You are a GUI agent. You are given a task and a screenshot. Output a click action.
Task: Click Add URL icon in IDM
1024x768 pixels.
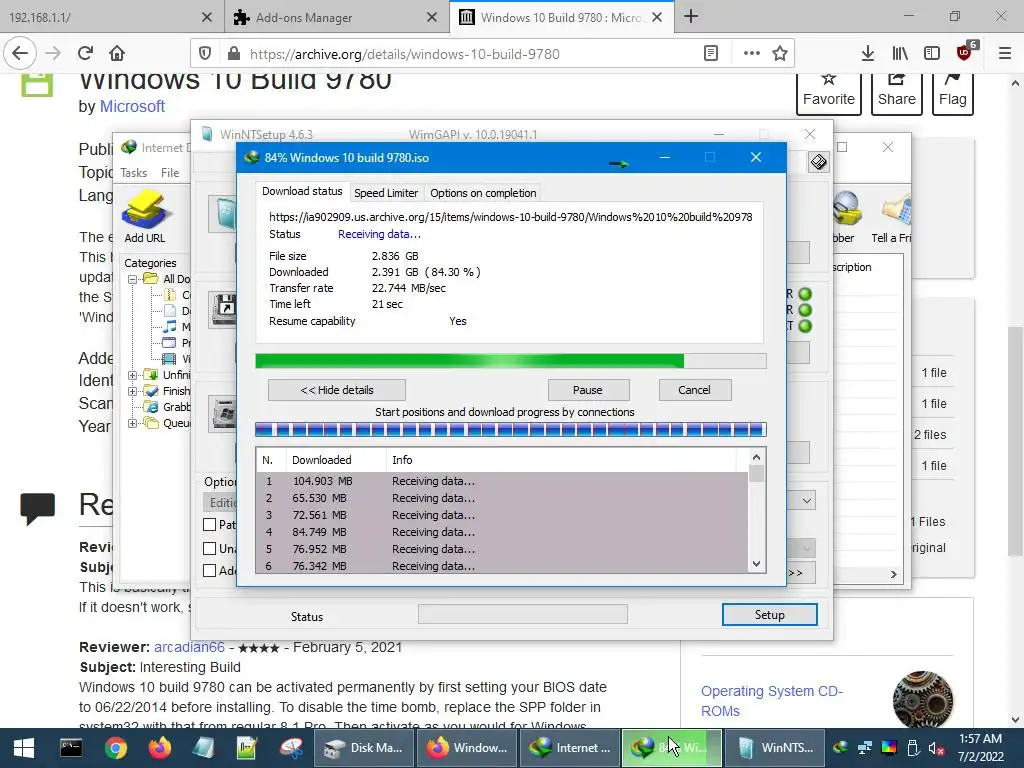pos(145,217)
